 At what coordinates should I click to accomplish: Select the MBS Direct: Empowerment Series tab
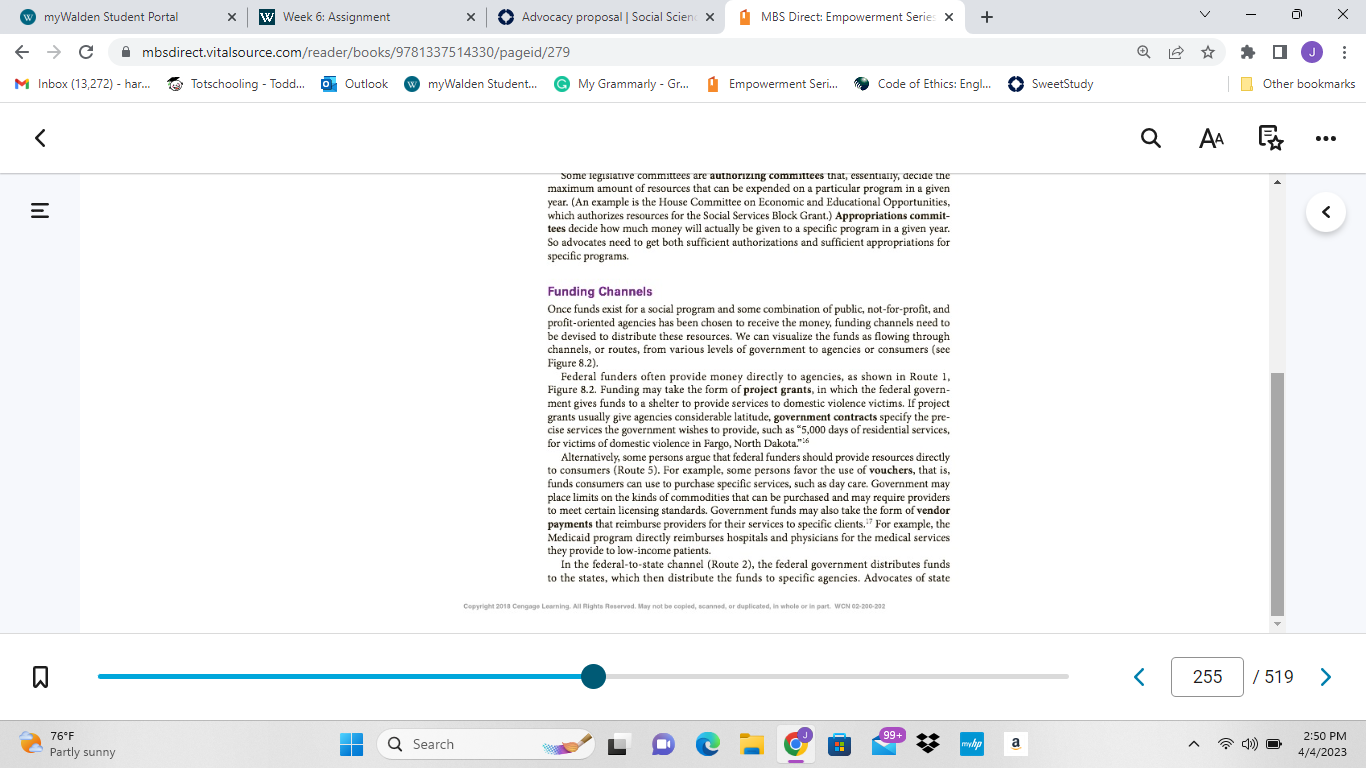(x=846, y=17)
